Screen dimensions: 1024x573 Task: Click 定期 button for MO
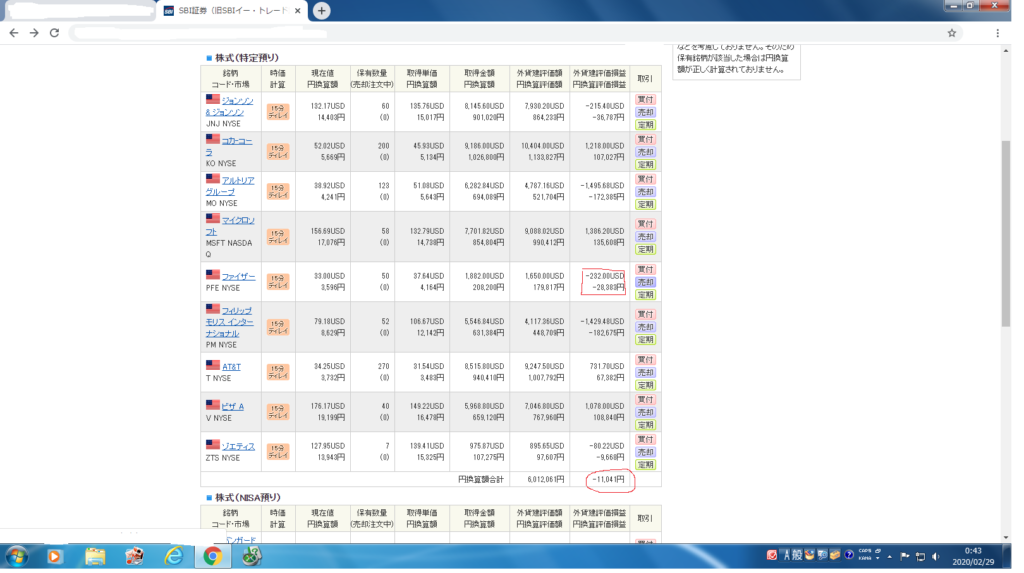(x=645, y=205)
